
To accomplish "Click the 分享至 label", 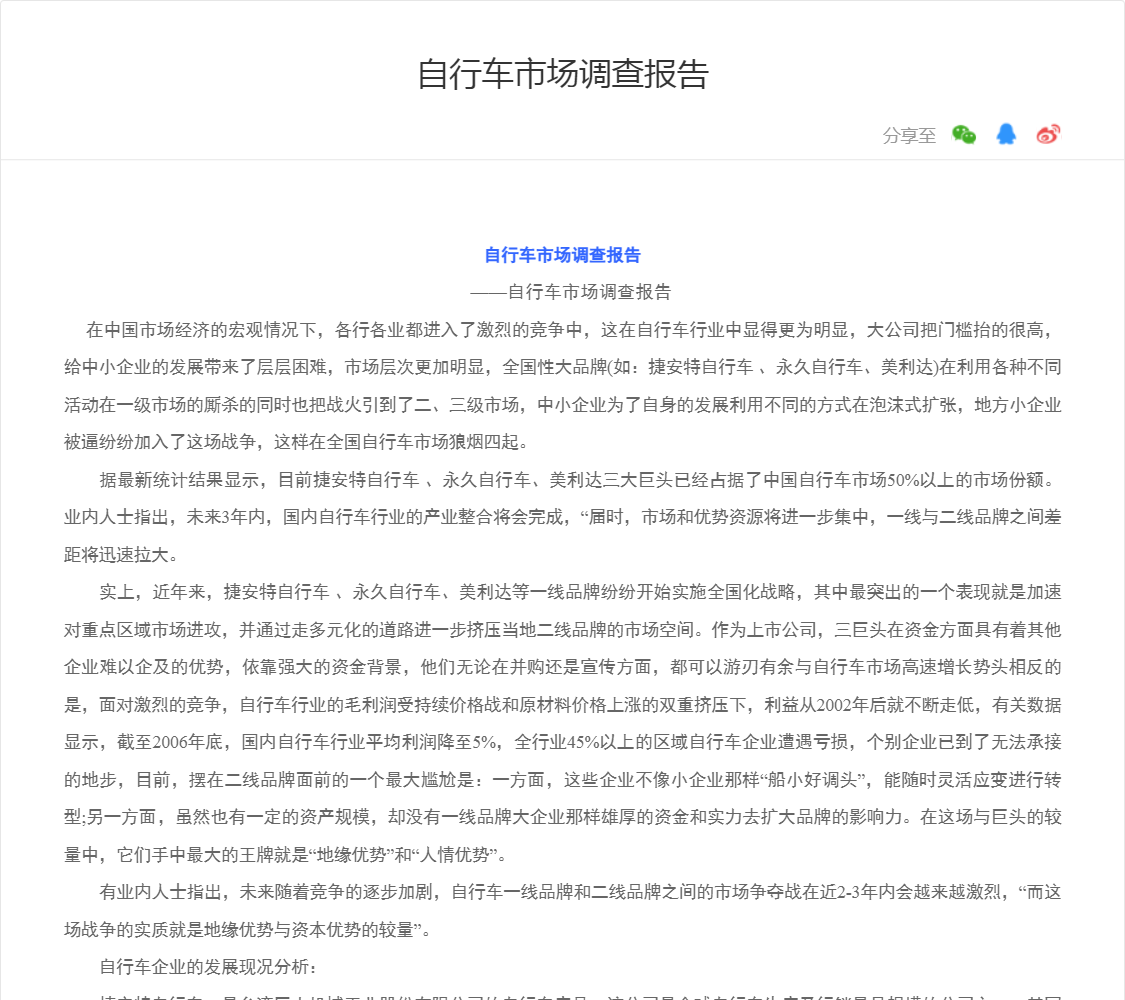I will tap(909, 135).
